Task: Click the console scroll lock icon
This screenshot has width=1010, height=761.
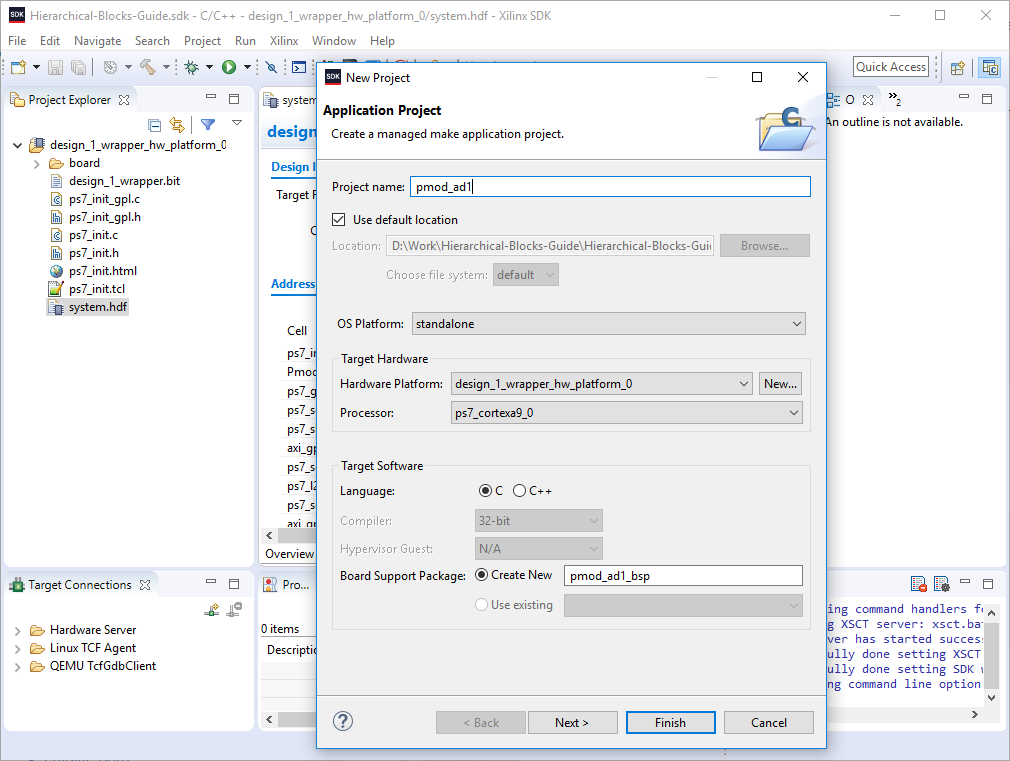Action: 941,584
